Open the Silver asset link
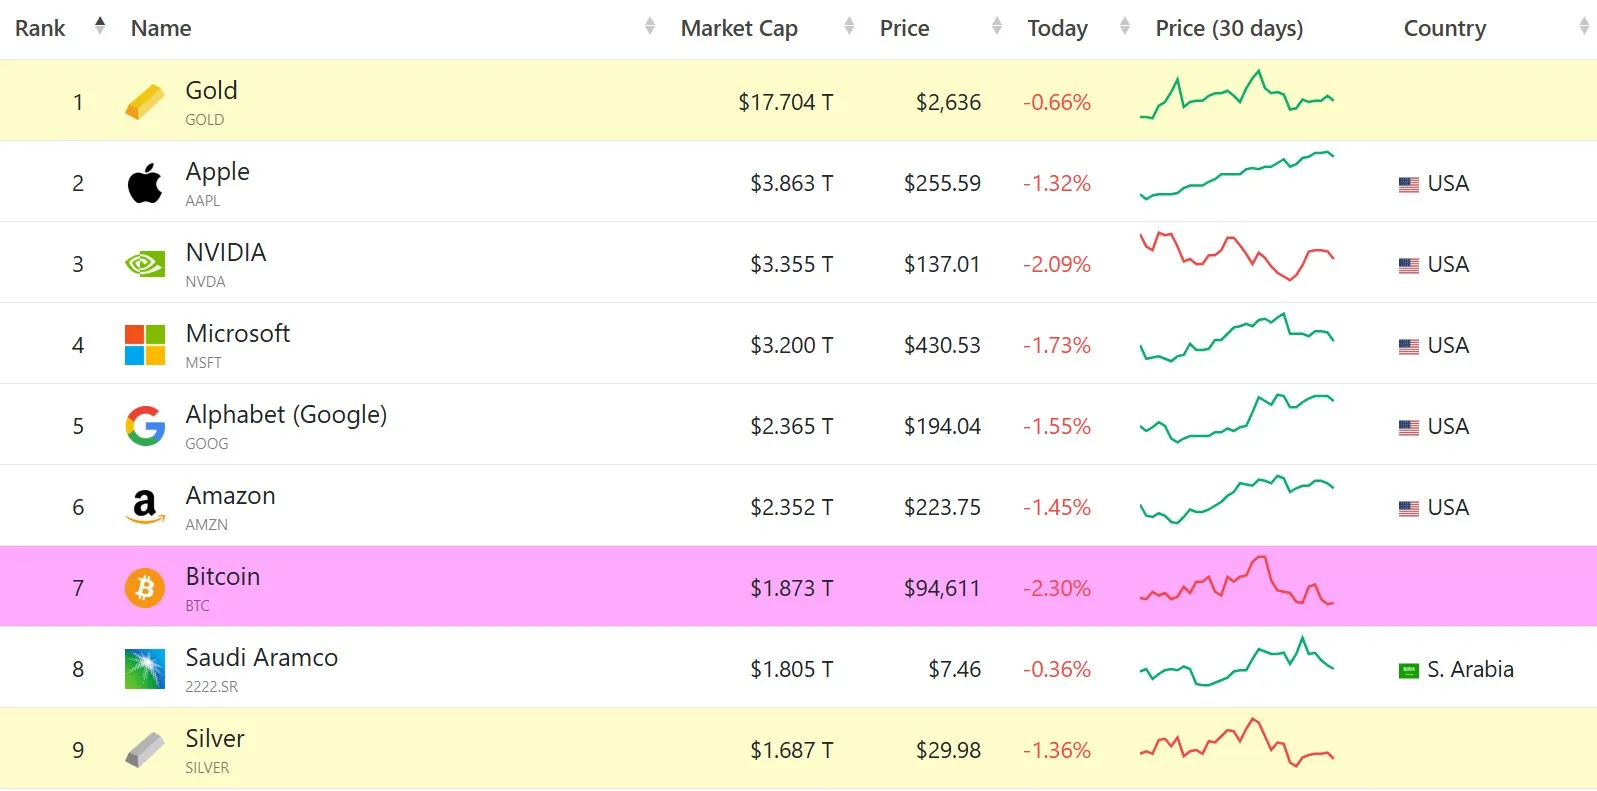 point(215,738)
